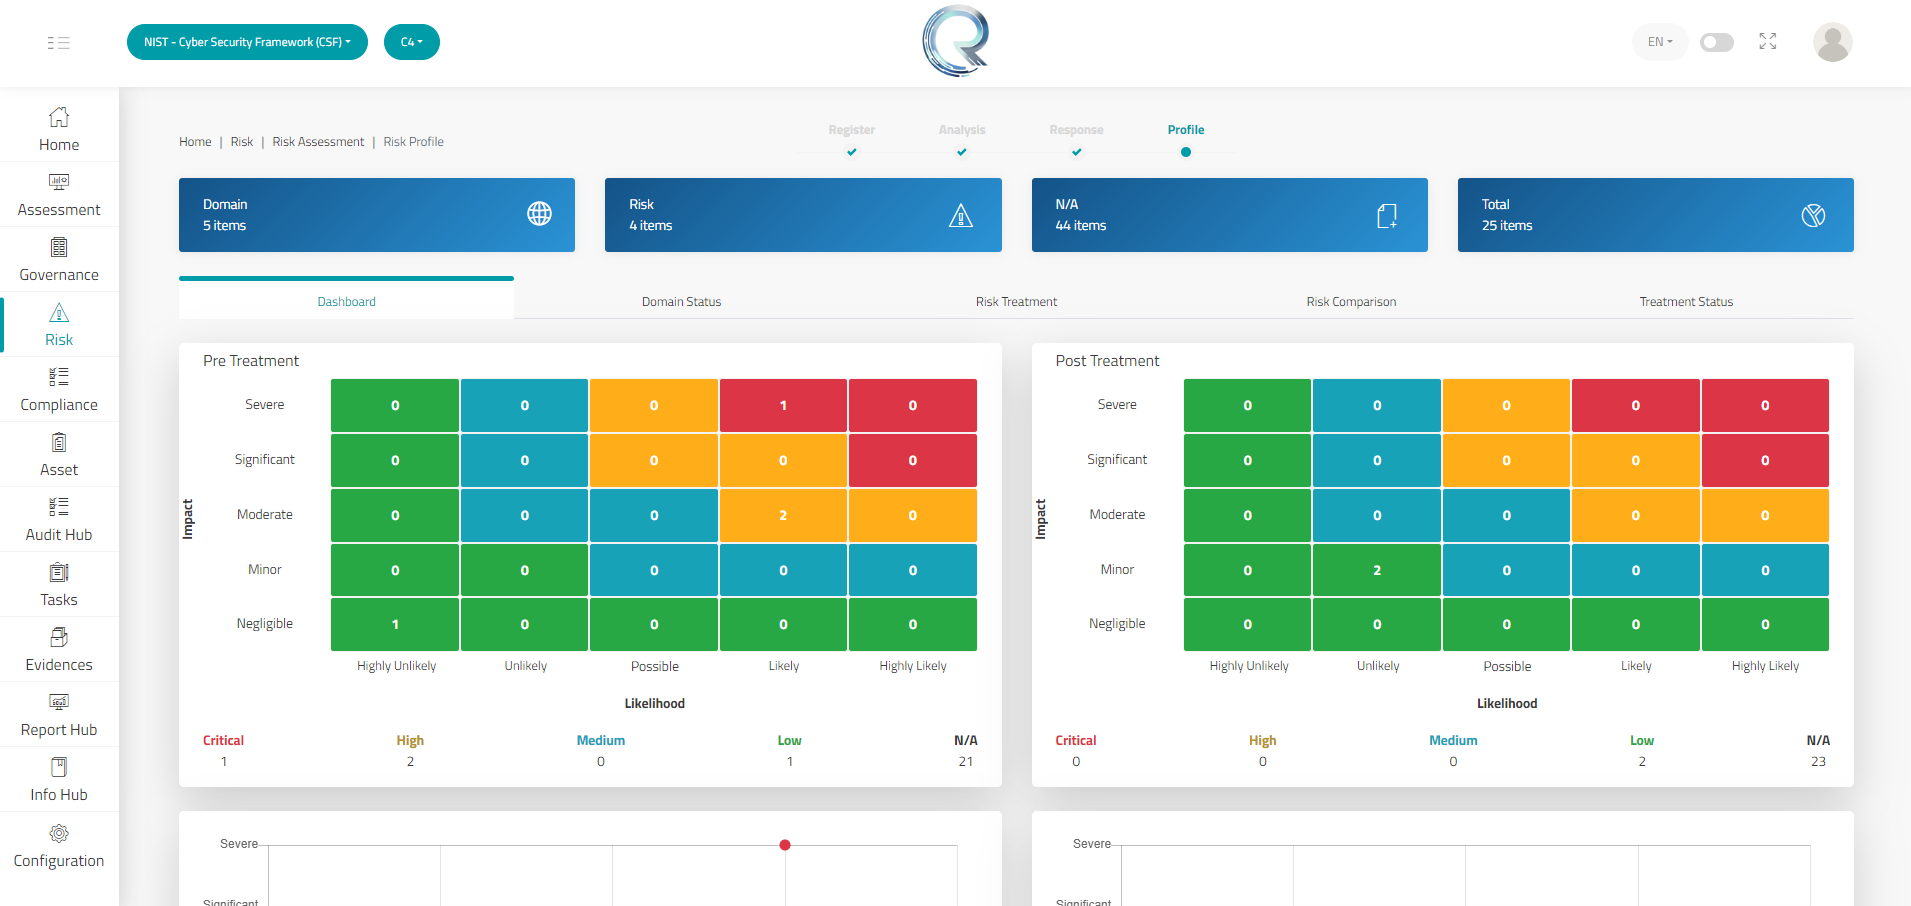The height and width of the screenshot is (906, 1911).
Task: Go to the Register step
Action: pyautogui.click(x=851, y=130)
